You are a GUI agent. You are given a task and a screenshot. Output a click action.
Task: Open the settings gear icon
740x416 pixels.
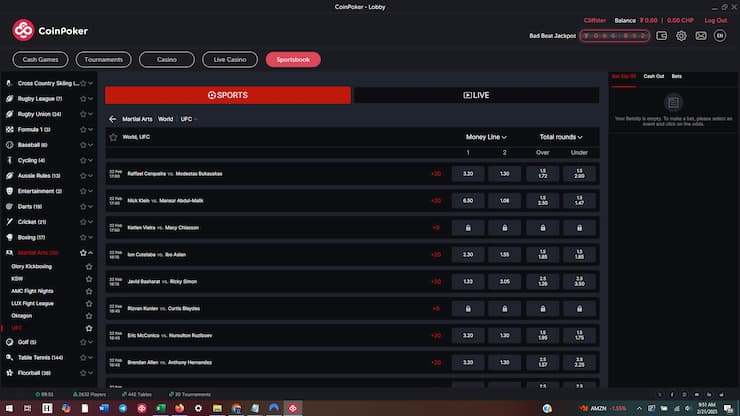pyautogui.click(x=681, y=36)
